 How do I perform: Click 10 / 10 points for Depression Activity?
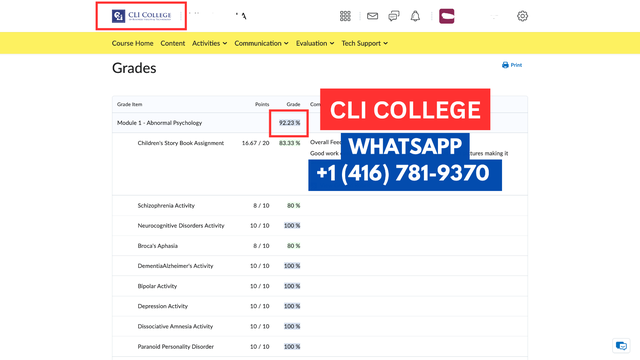pyautogui.click(x=260, y=306)
